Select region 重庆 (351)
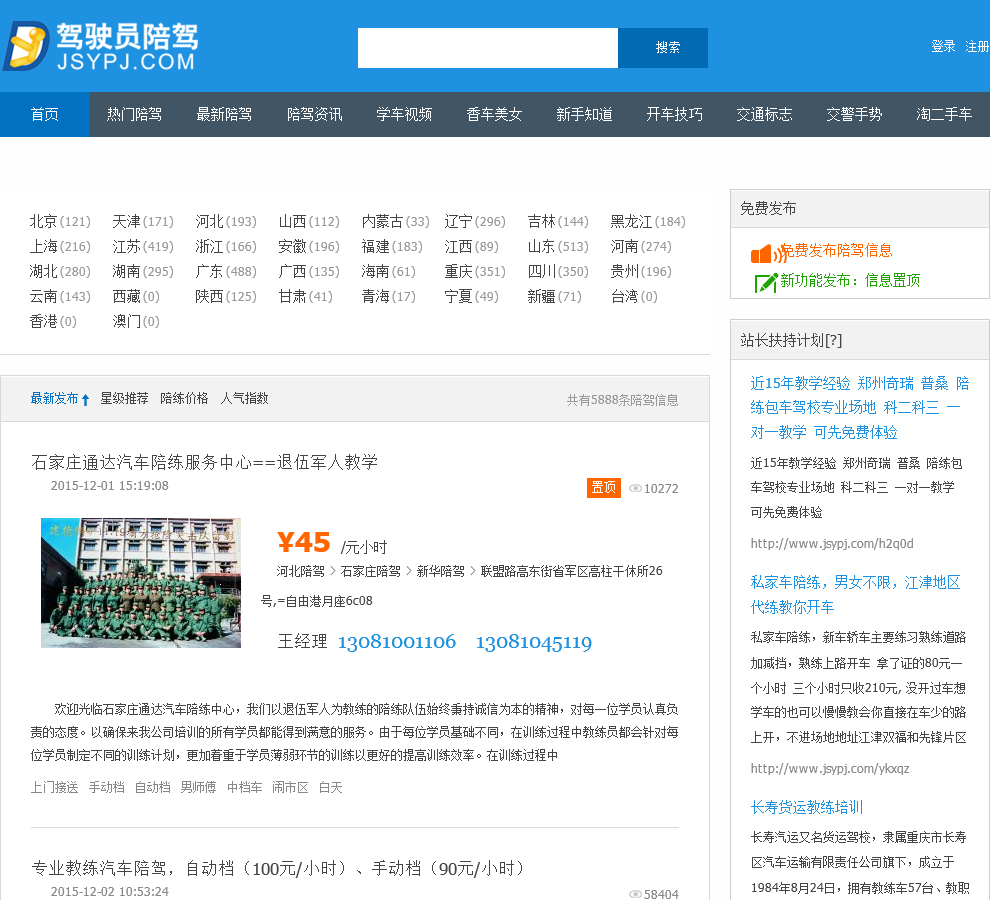Viewport: 990px width, 900px height. (475, 272)
